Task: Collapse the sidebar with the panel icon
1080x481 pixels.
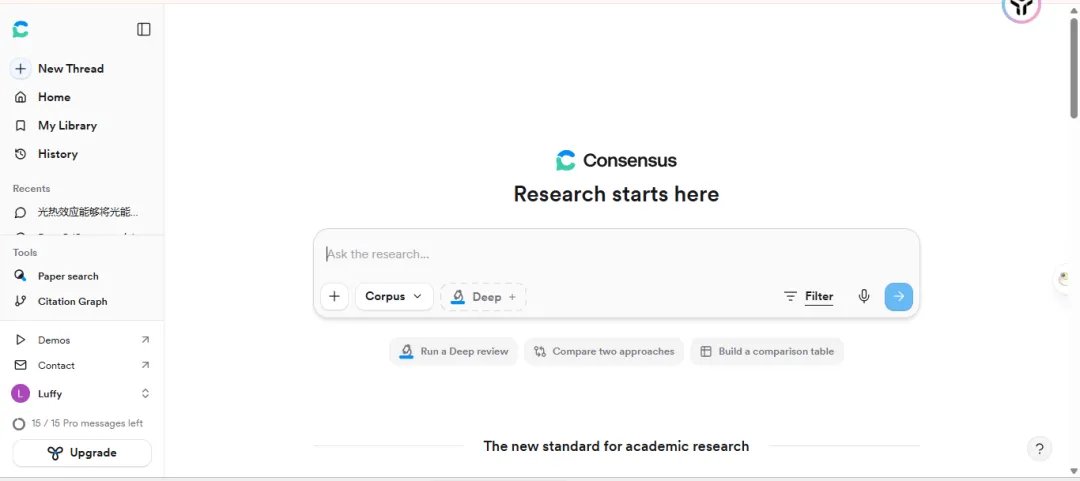Action: tap(143, 29)
